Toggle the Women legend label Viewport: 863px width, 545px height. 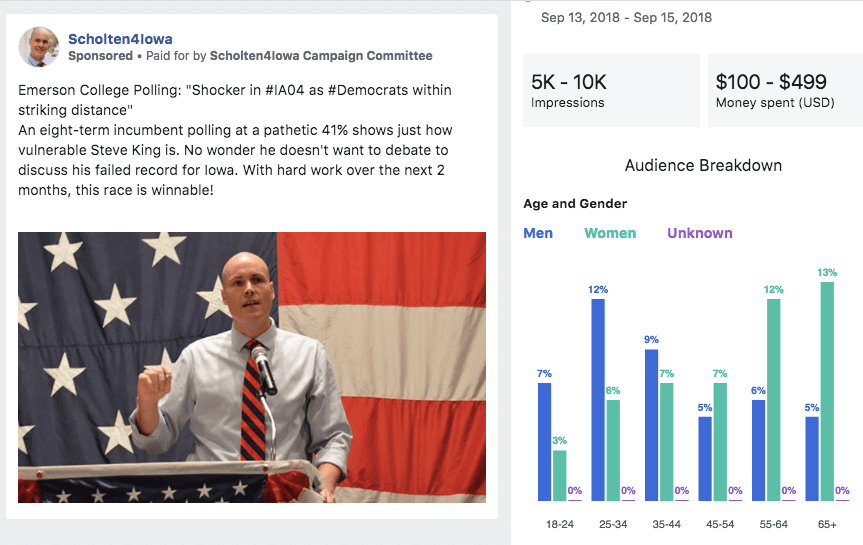click(610, 233)
